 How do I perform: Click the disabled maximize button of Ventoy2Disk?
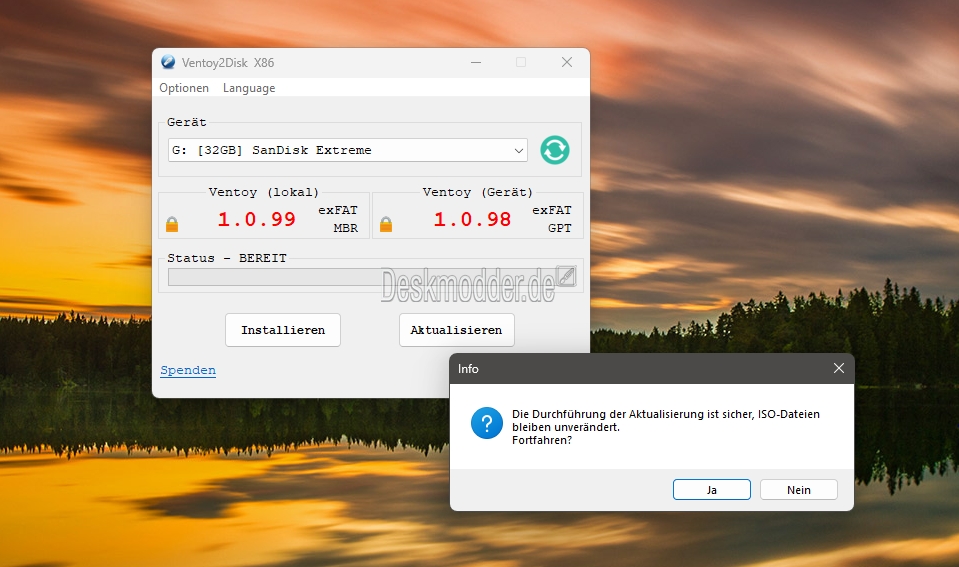[521, 62]
